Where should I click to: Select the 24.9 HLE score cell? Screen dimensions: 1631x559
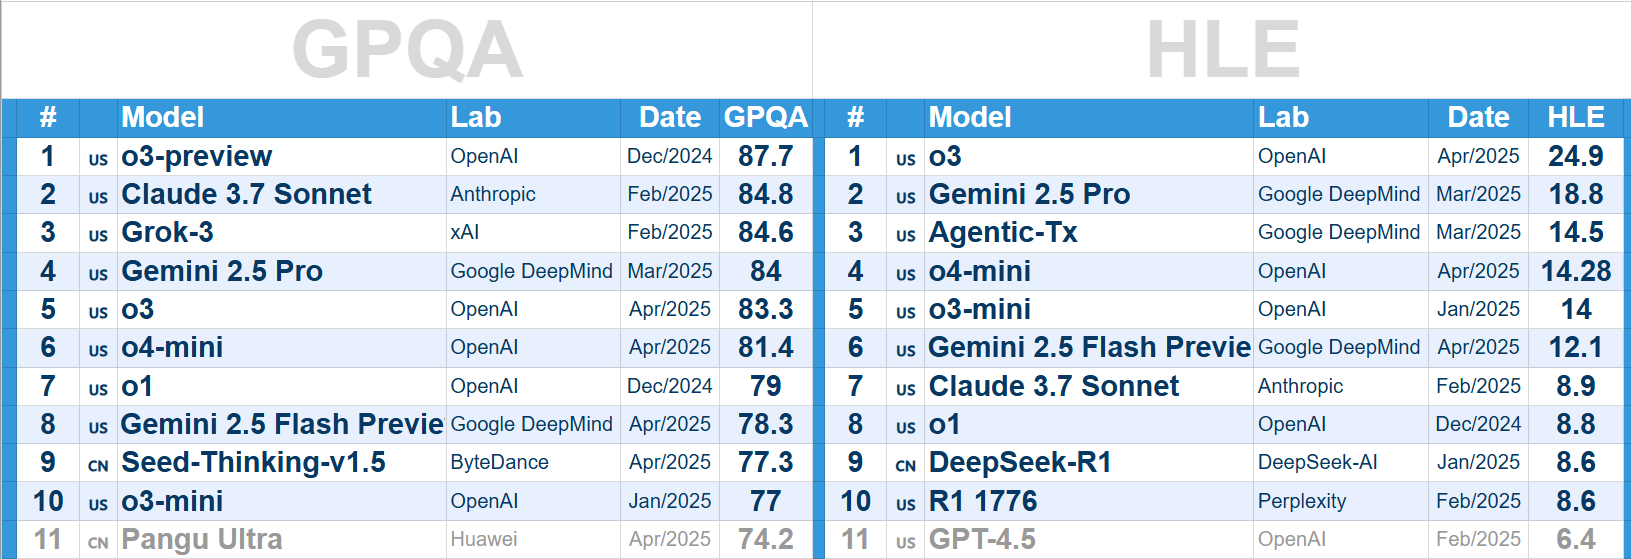click(x=1576, y=156)
